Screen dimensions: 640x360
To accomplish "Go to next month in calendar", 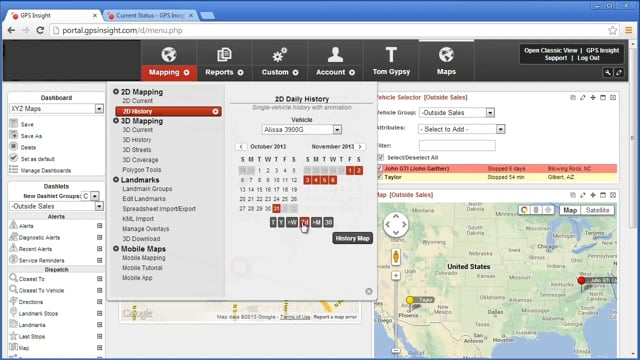I will coord(360,147).
